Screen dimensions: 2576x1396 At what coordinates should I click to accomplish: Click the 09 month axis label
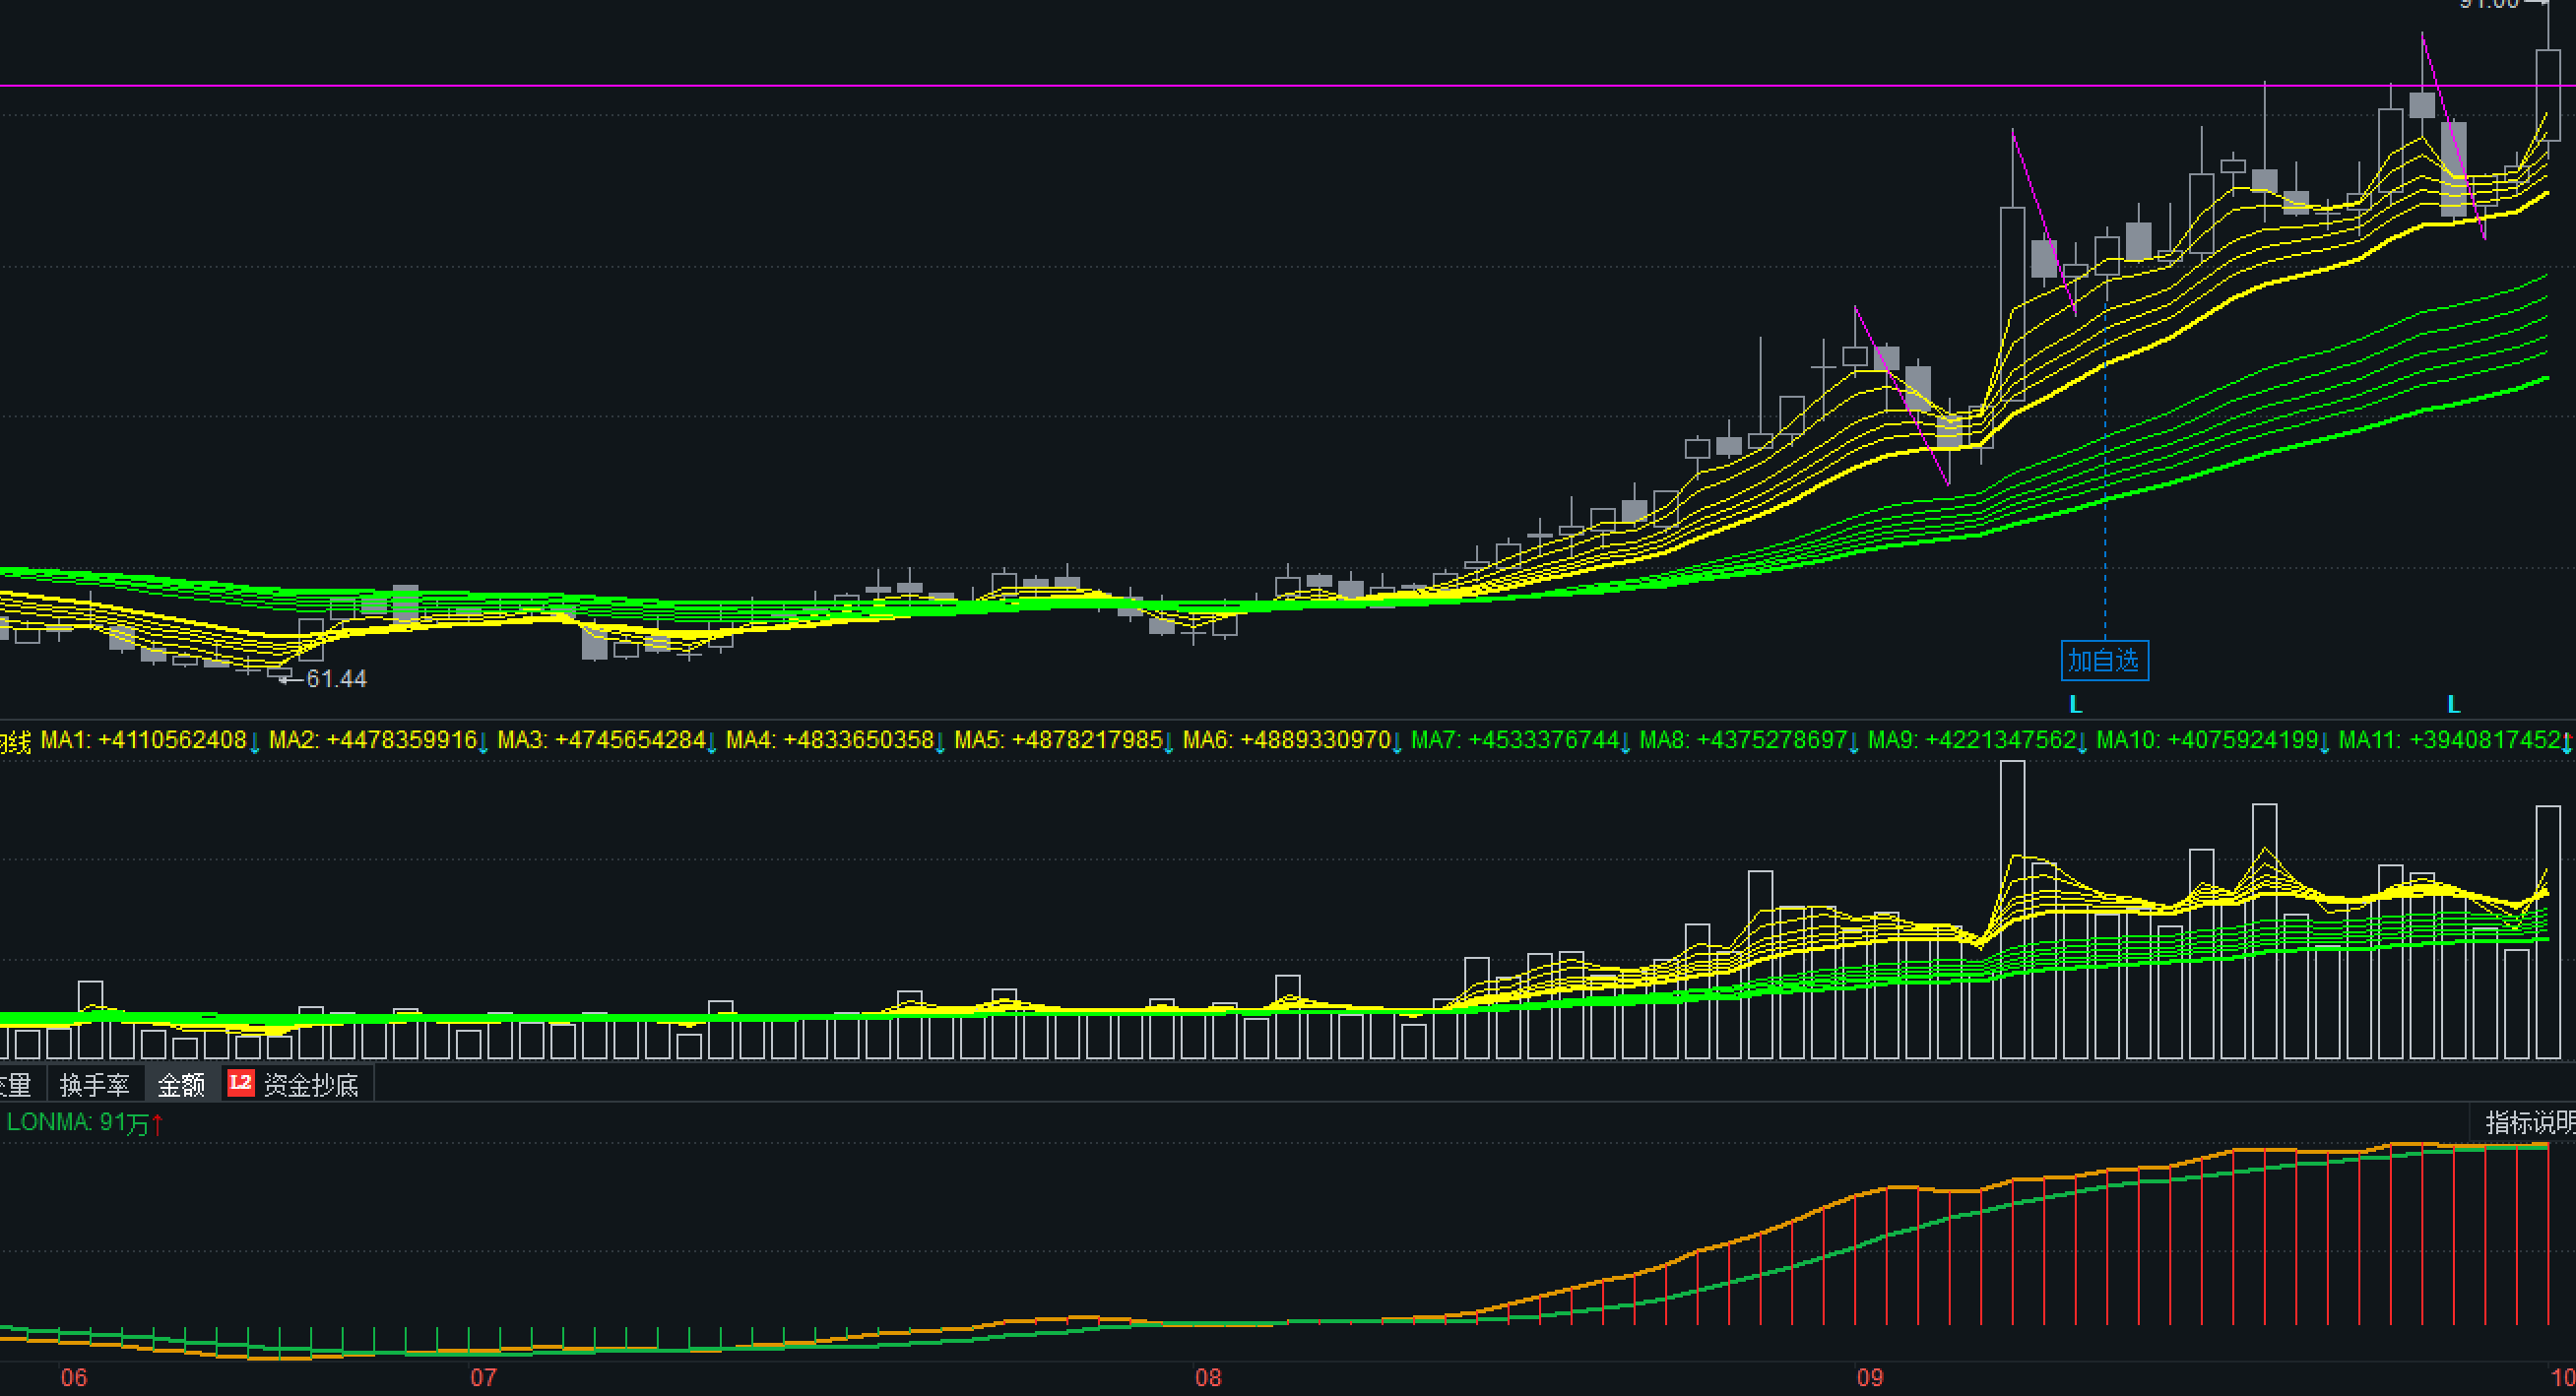(x=1869, y=1378)
